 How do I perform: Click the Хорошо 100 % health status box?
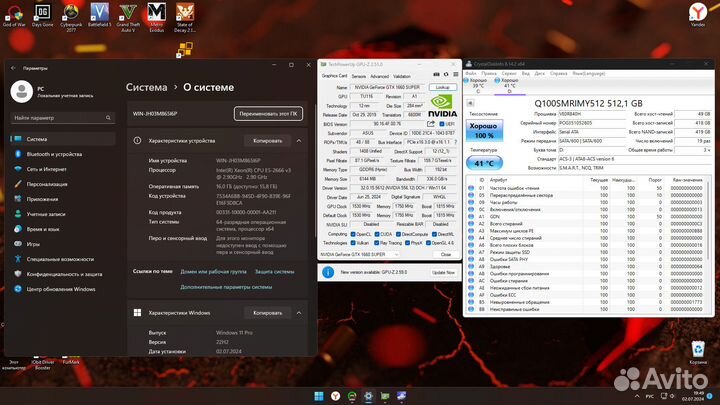(x=484, y=130)
